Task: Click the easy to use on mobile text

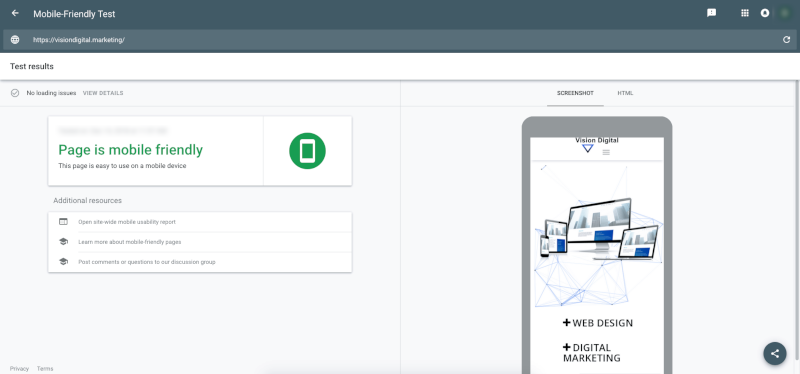Action: pyautogui.click(x=122, y=166)
